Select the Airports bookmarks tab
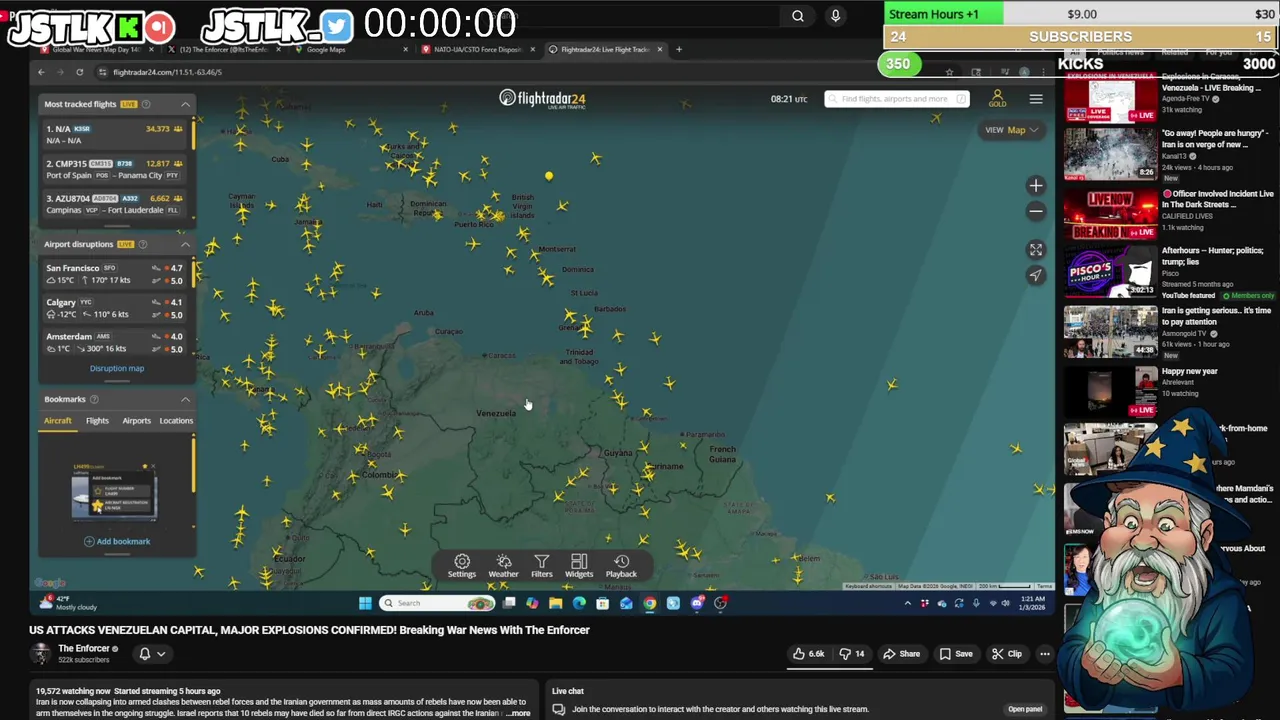 (x=136, y=421)
